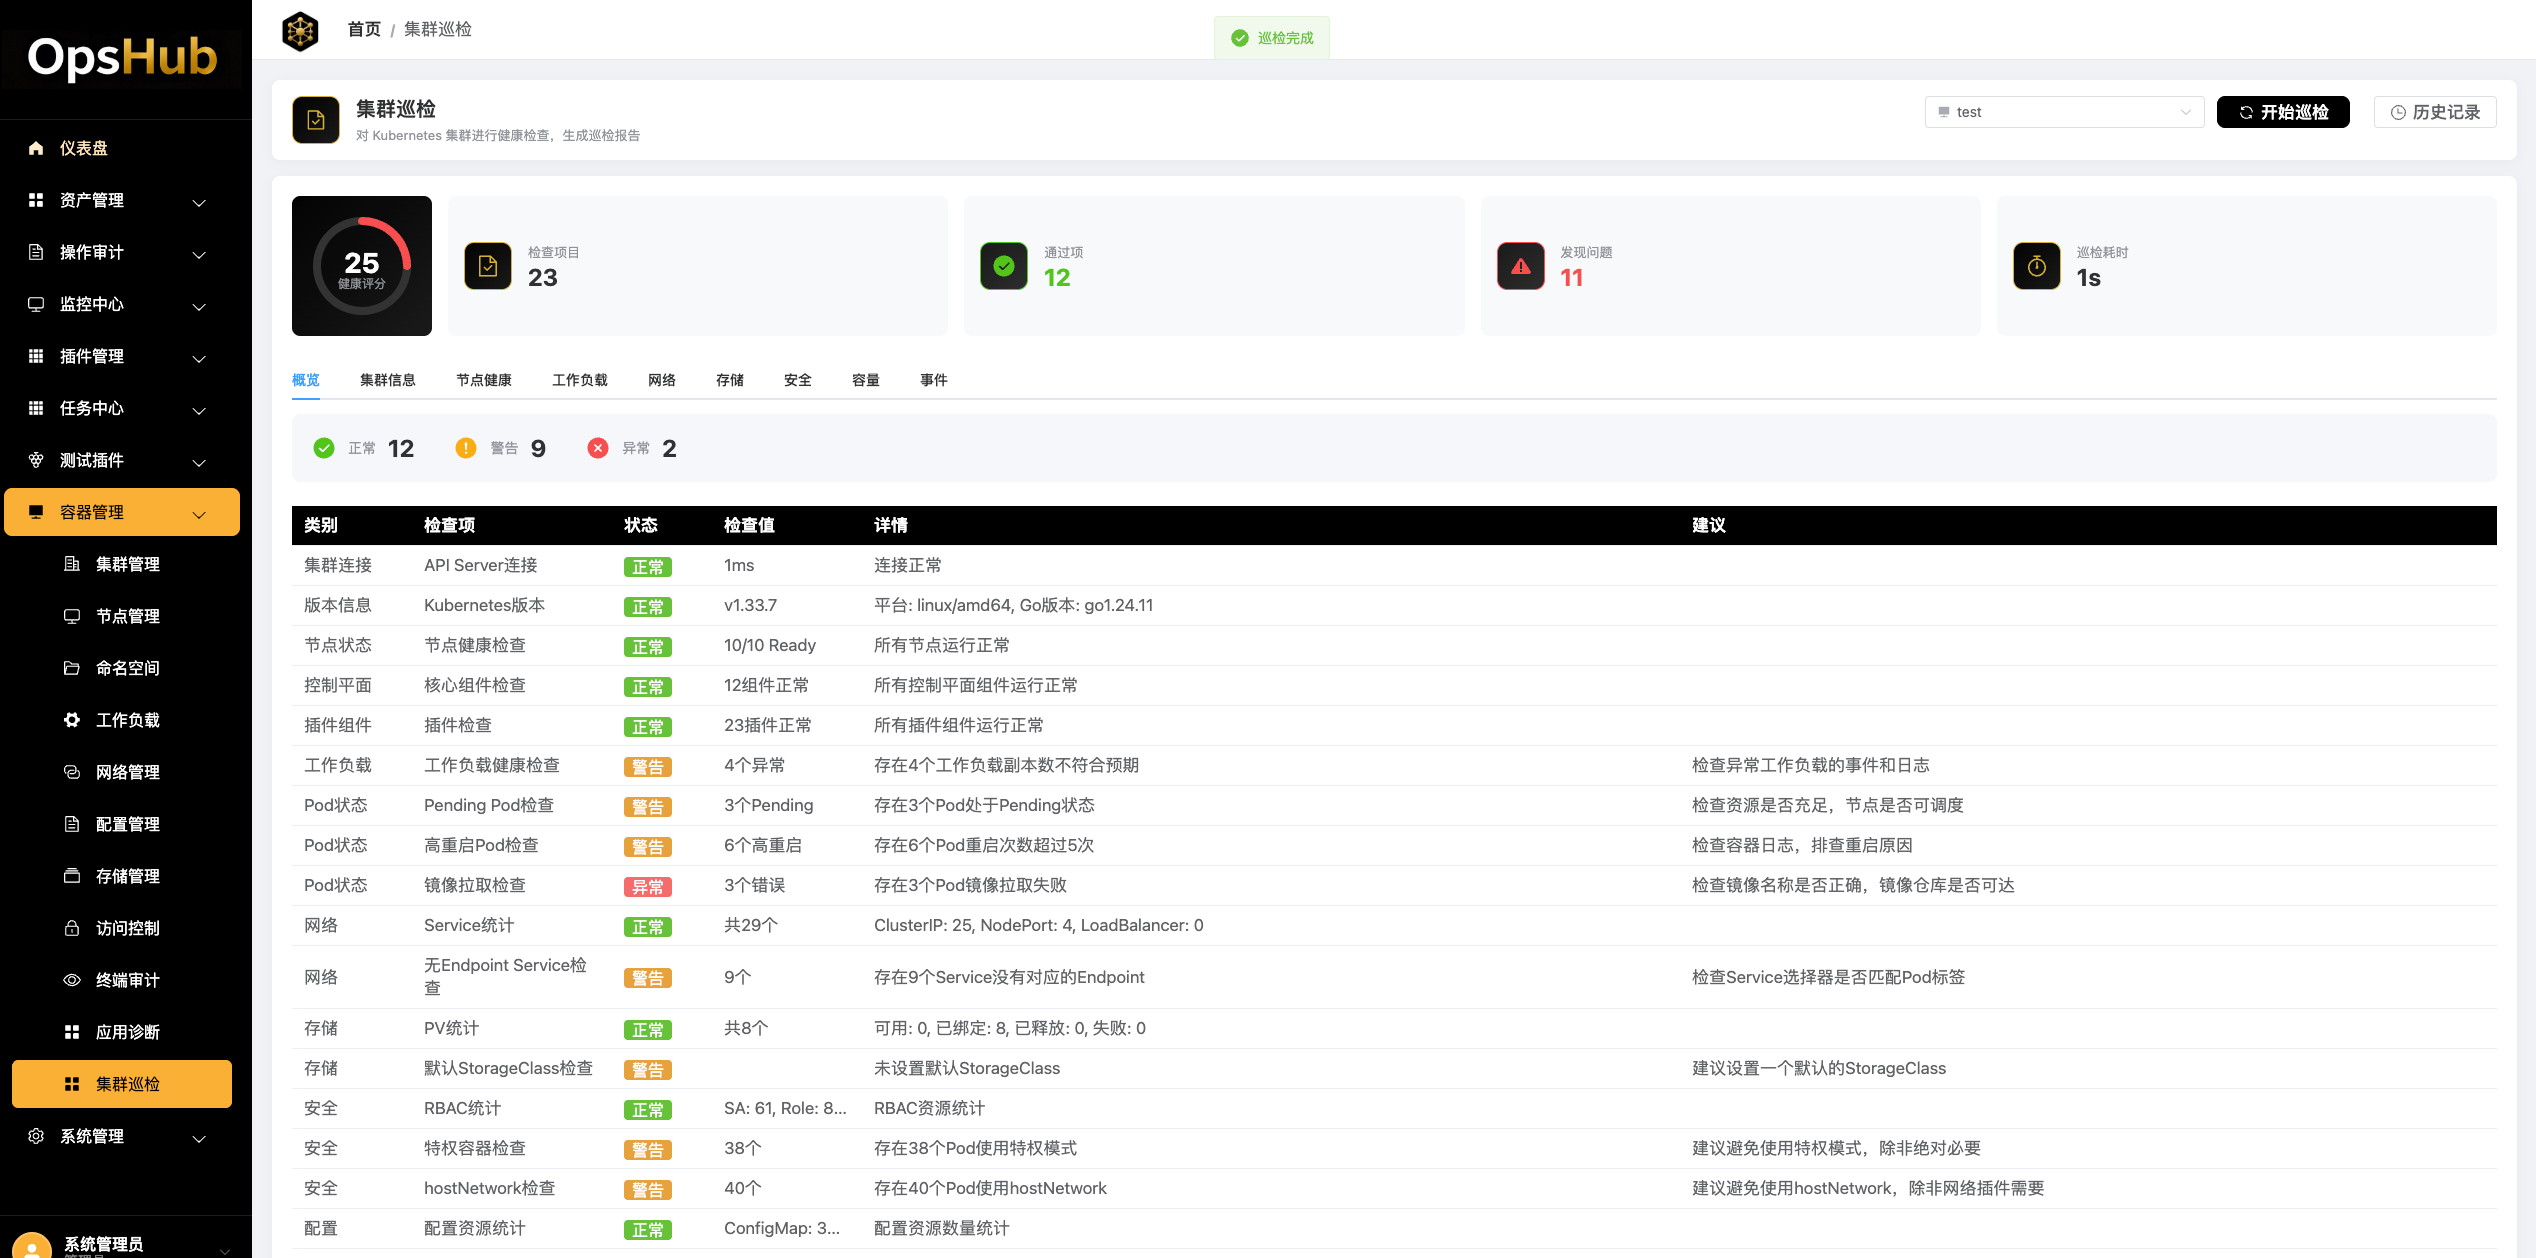Switch to the node health tab

(x=484, y=380)
